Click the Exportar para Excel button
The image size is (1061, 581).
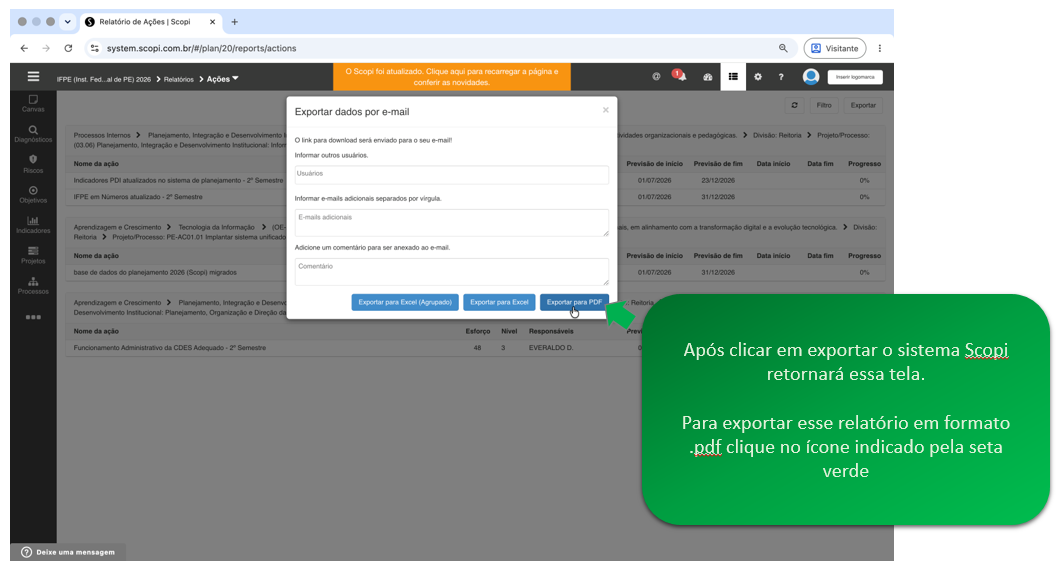(x=499, y=302)
